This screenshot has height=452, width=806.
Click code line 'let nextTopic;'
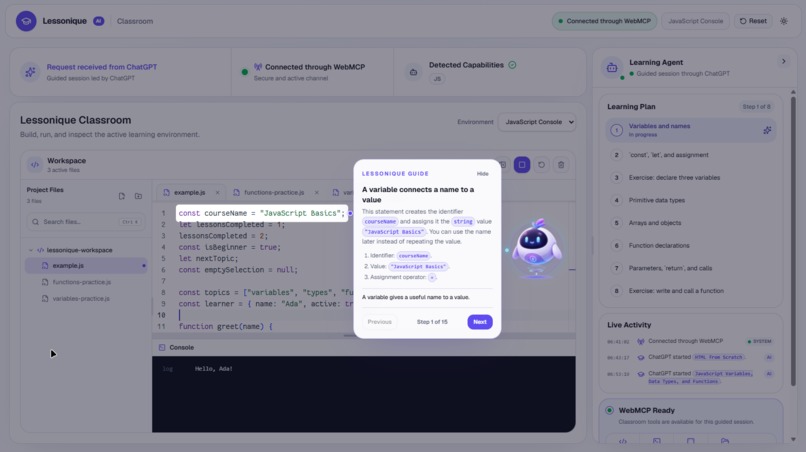point(208,258)
